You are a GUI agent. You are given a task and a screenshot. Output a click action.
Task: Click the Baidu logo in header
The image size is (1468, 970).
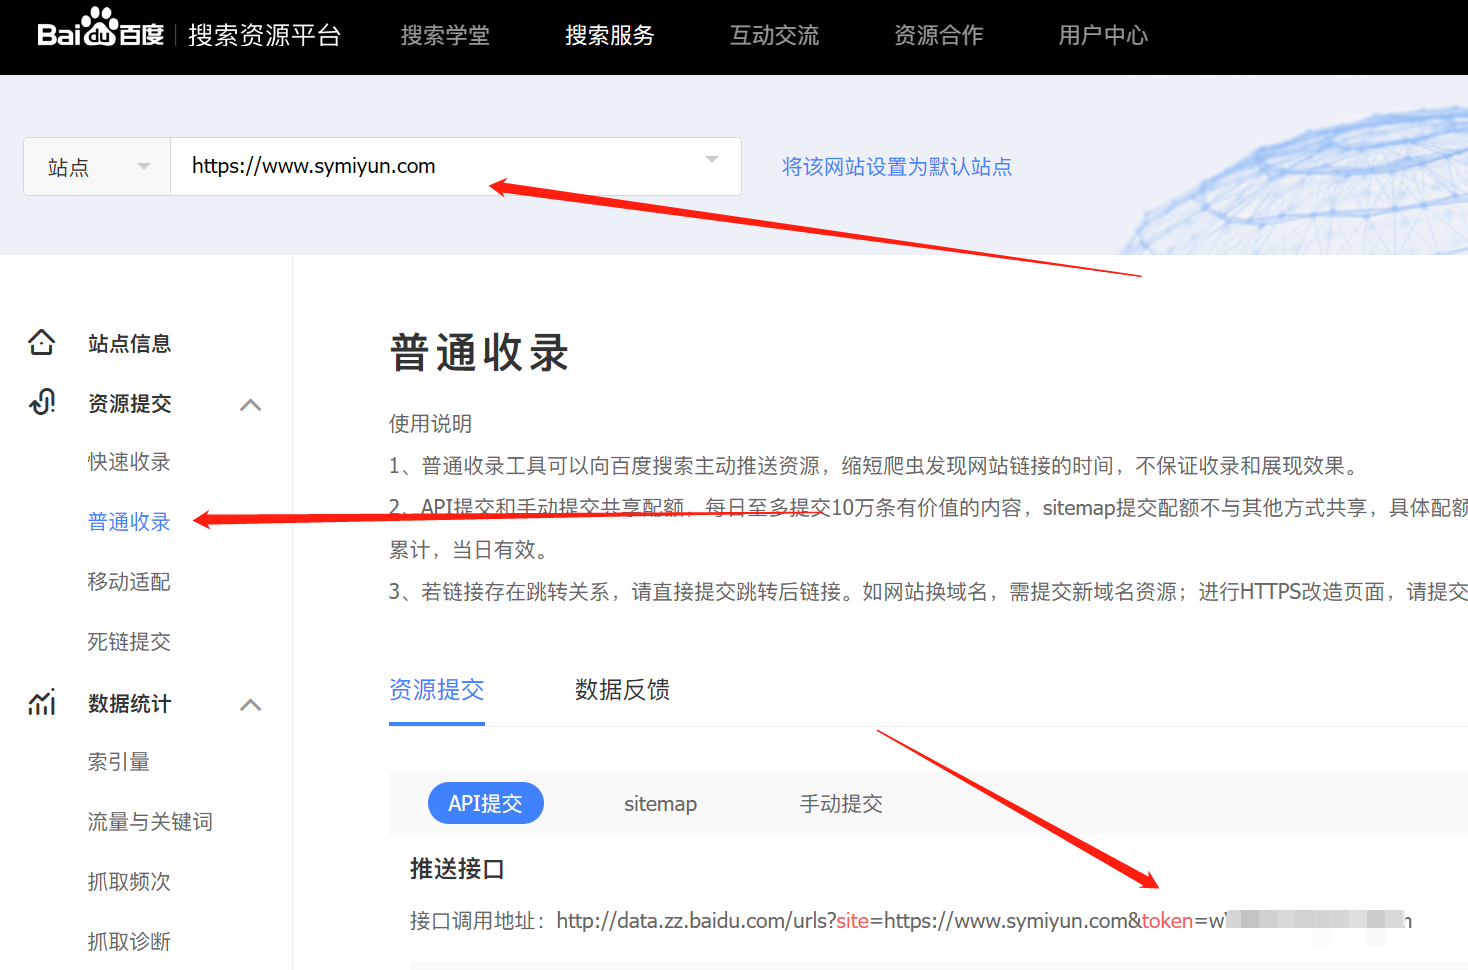click(100, 30)
